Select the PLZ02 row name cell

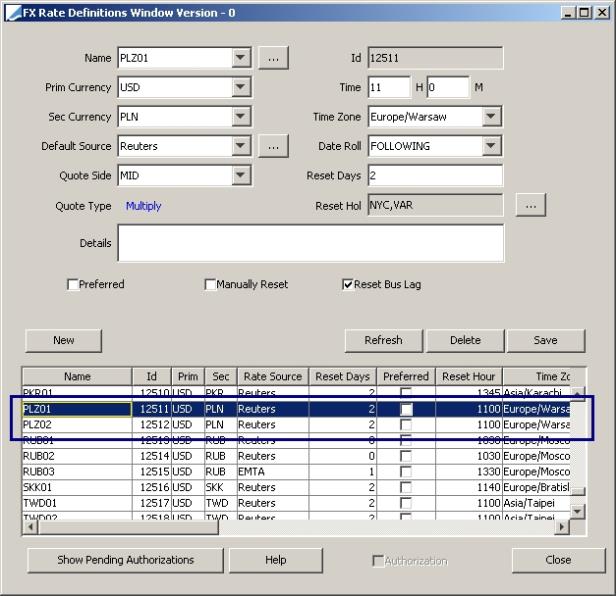[77, 425]
